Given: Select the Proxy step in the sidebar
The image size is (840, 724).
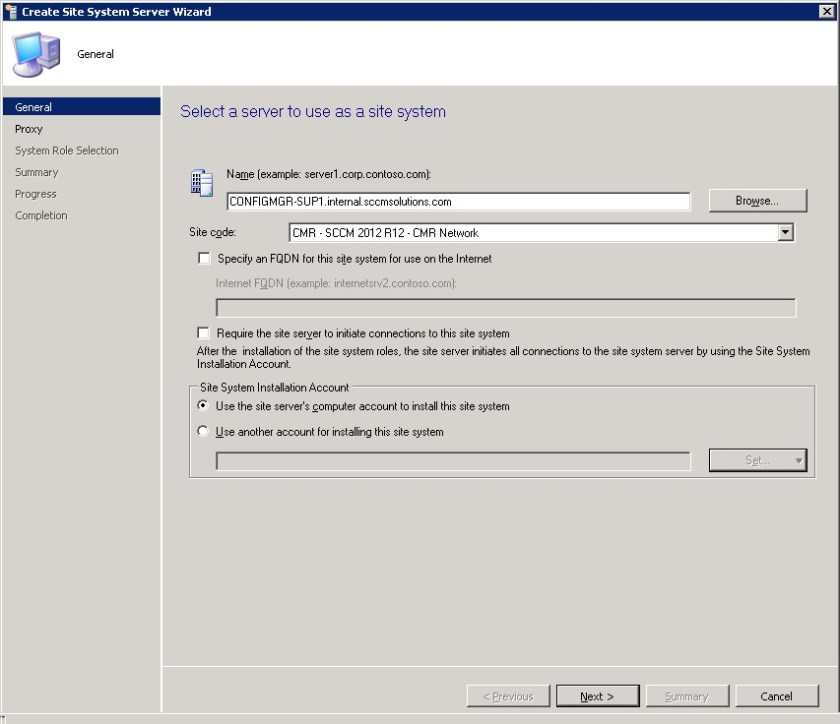Looking at the screenshot, I should (29, 128).
